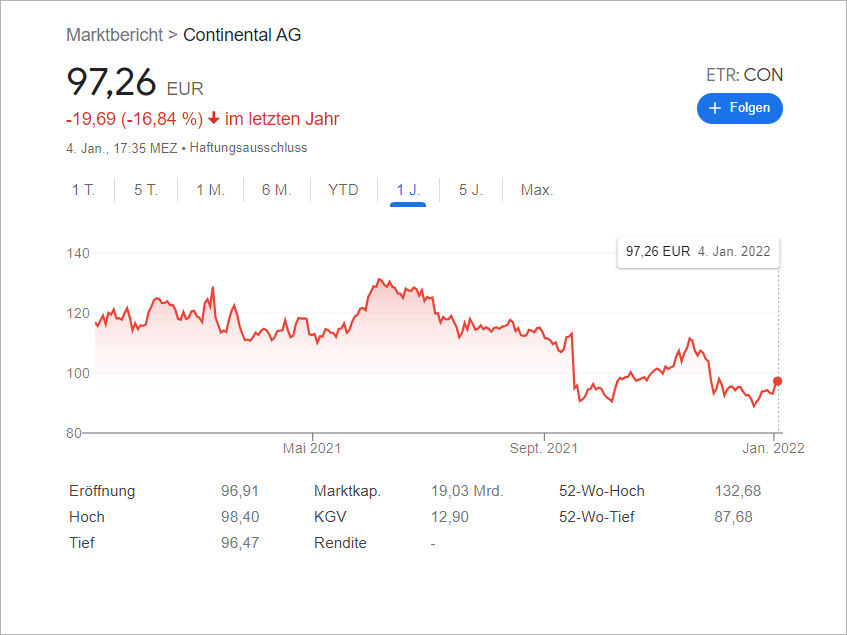Click the red endpoint dot on chart
This screenshot has width=847, height=635.
tap(778, 381)
